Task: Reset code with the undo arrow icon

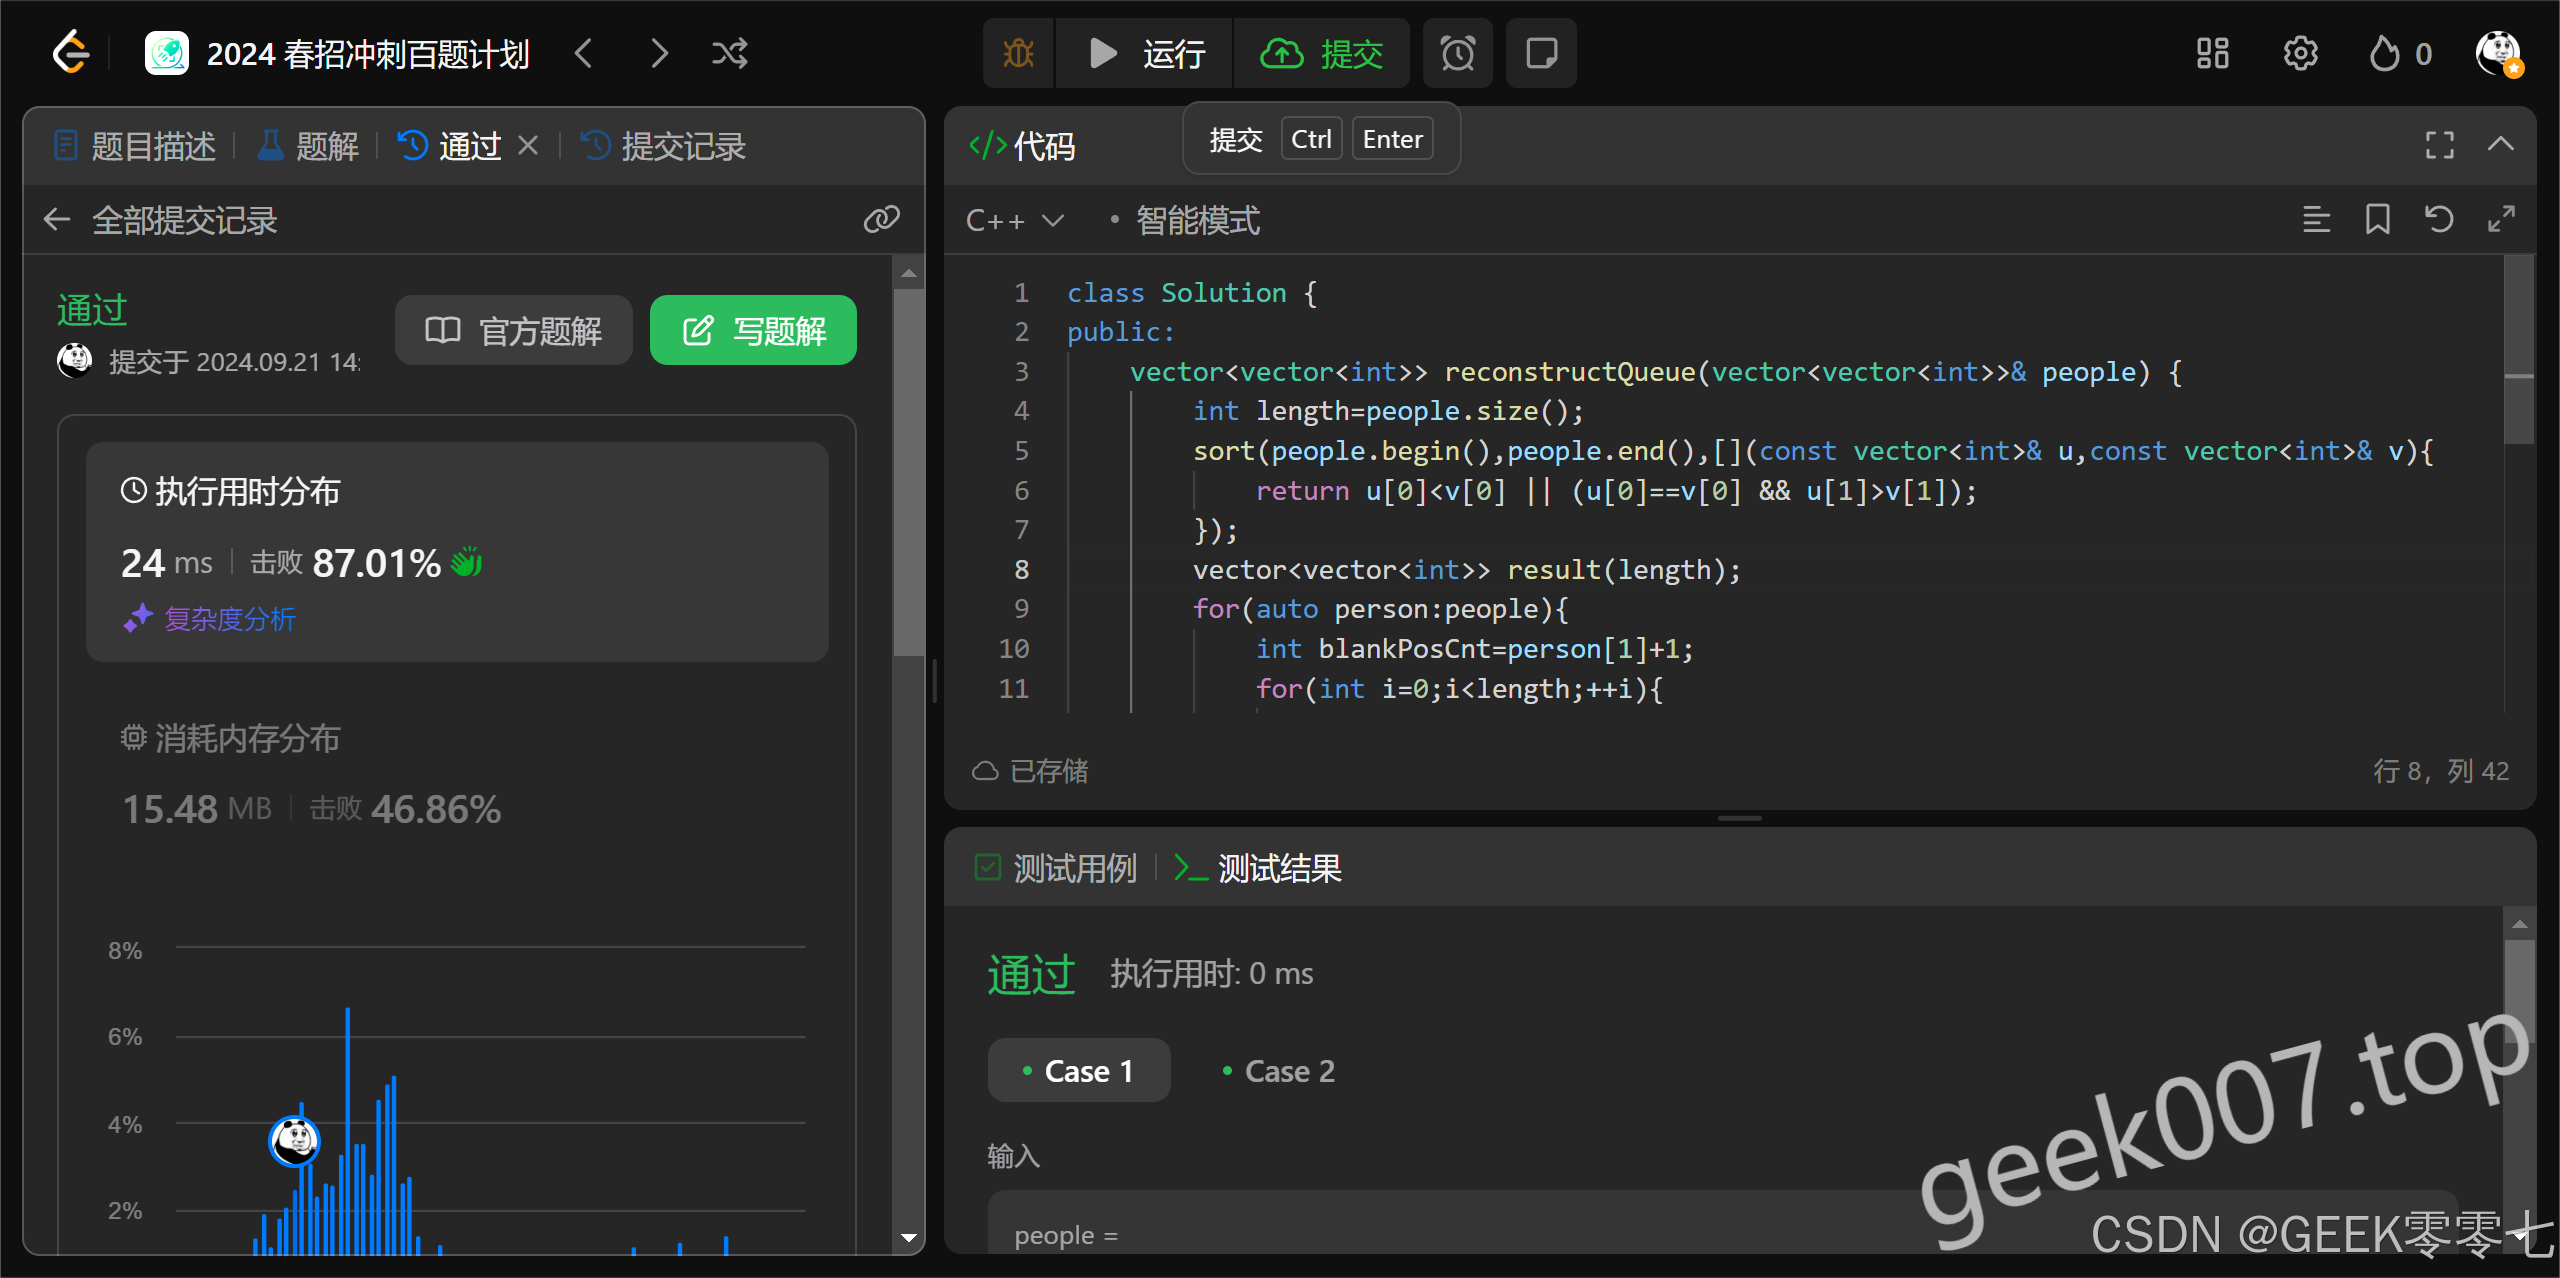Action: click(x=2439, y=219)
